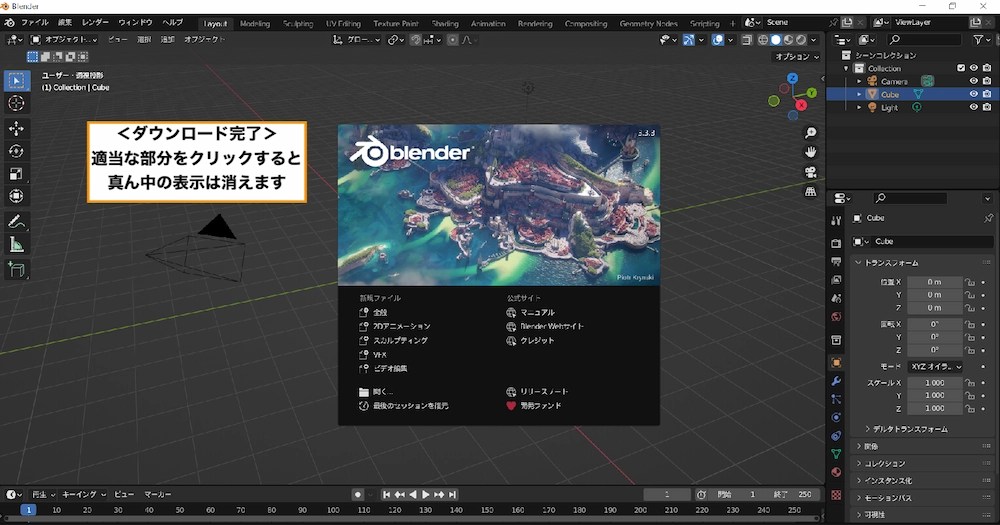
Task: Toggle lock on Location X
Action: (970, 282)
